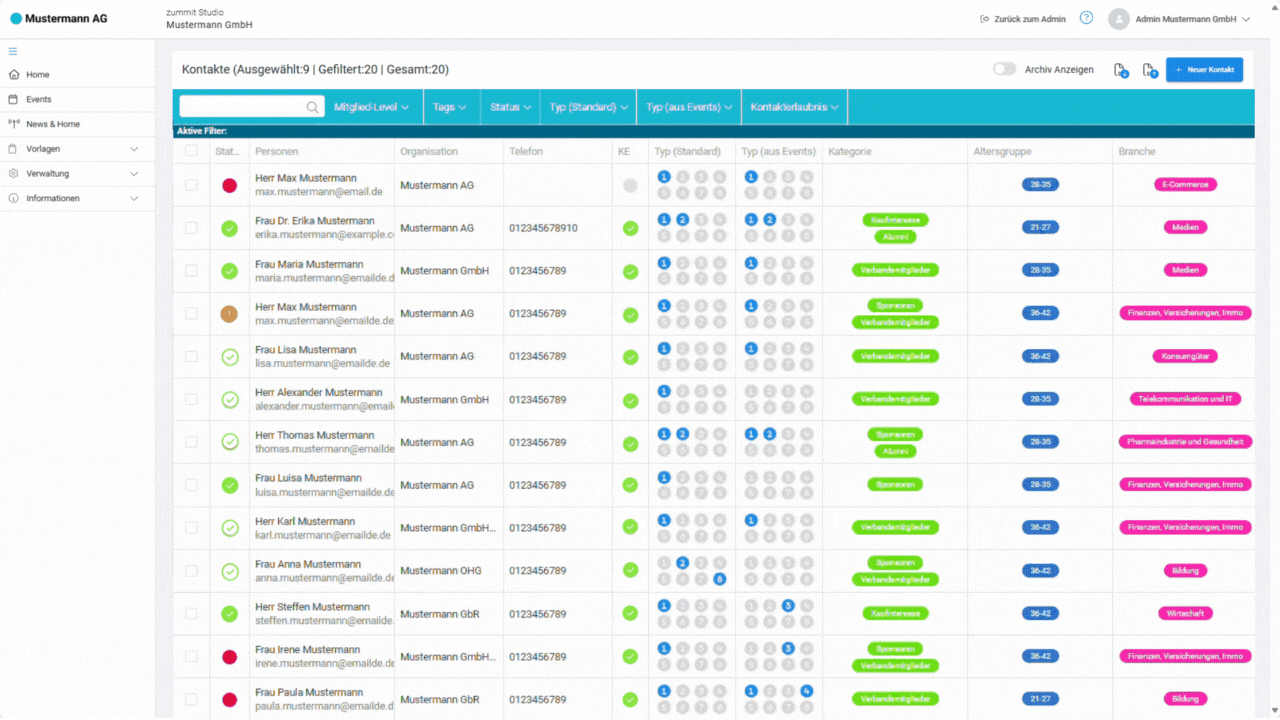Open the Mitglied-Level filter dropdown
The width and height of the screenshot is (1280, 720).
point(371,107)
